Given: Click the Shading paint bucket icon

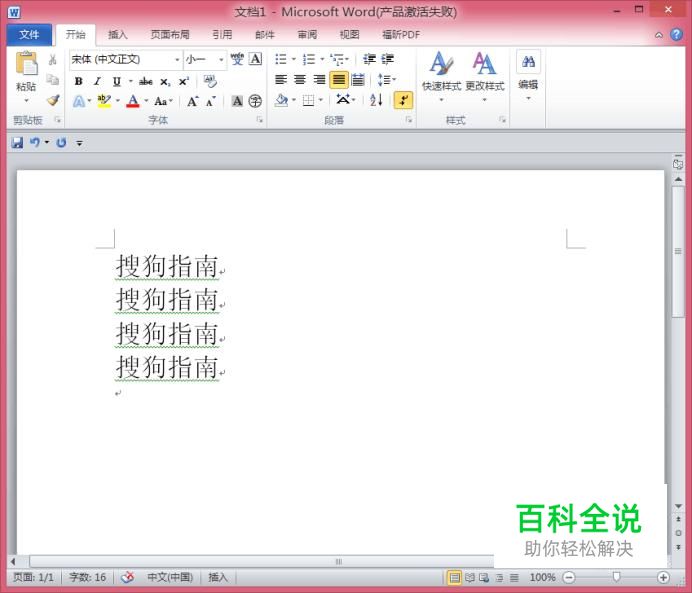Looking at the screenshot, I should coord(281,101).
